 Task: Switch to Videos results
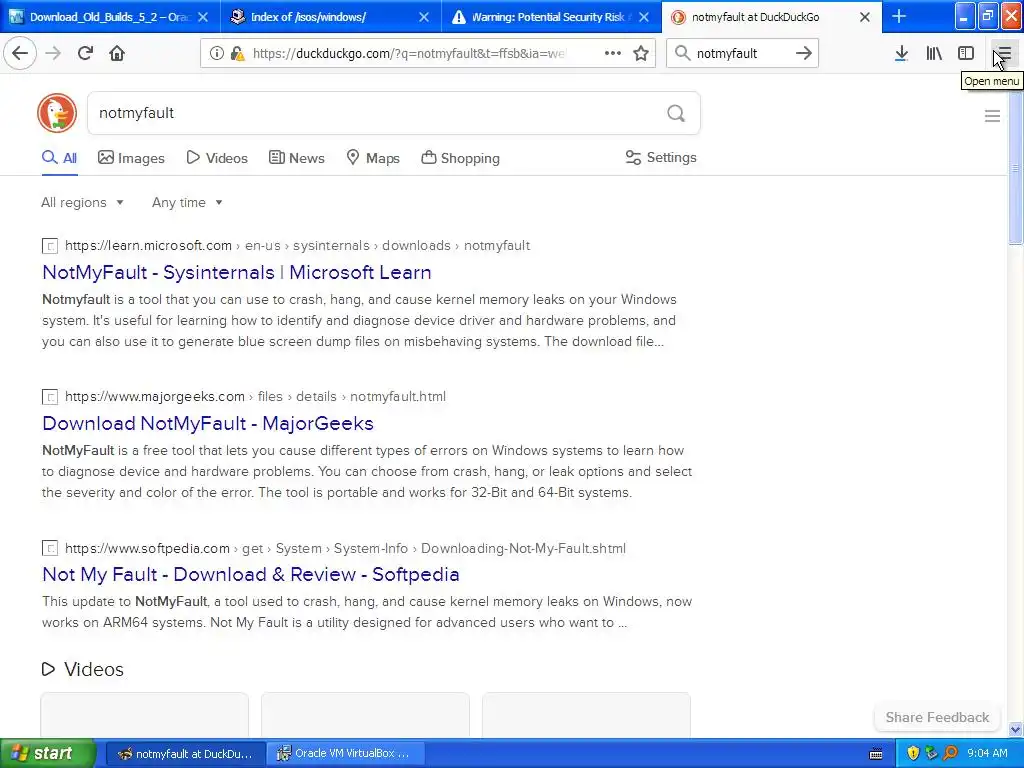[x=217, y=158]
